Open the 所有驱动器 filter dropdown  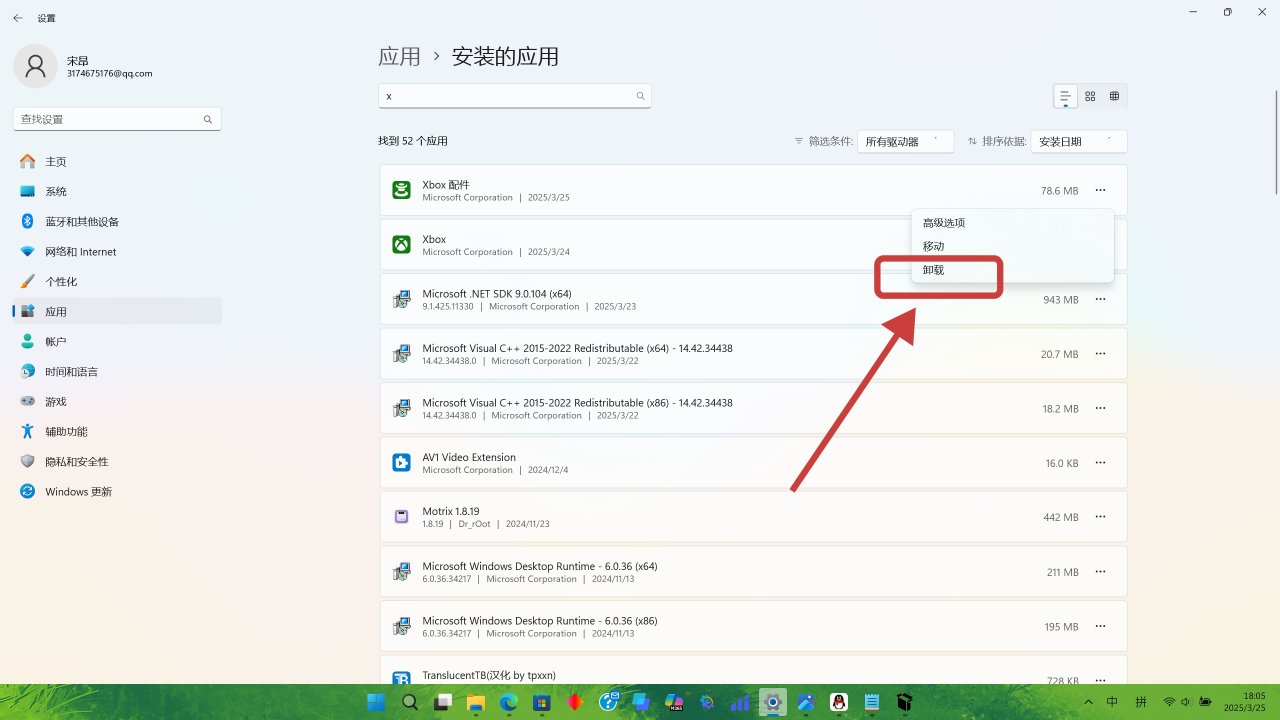tap(905, 142)
